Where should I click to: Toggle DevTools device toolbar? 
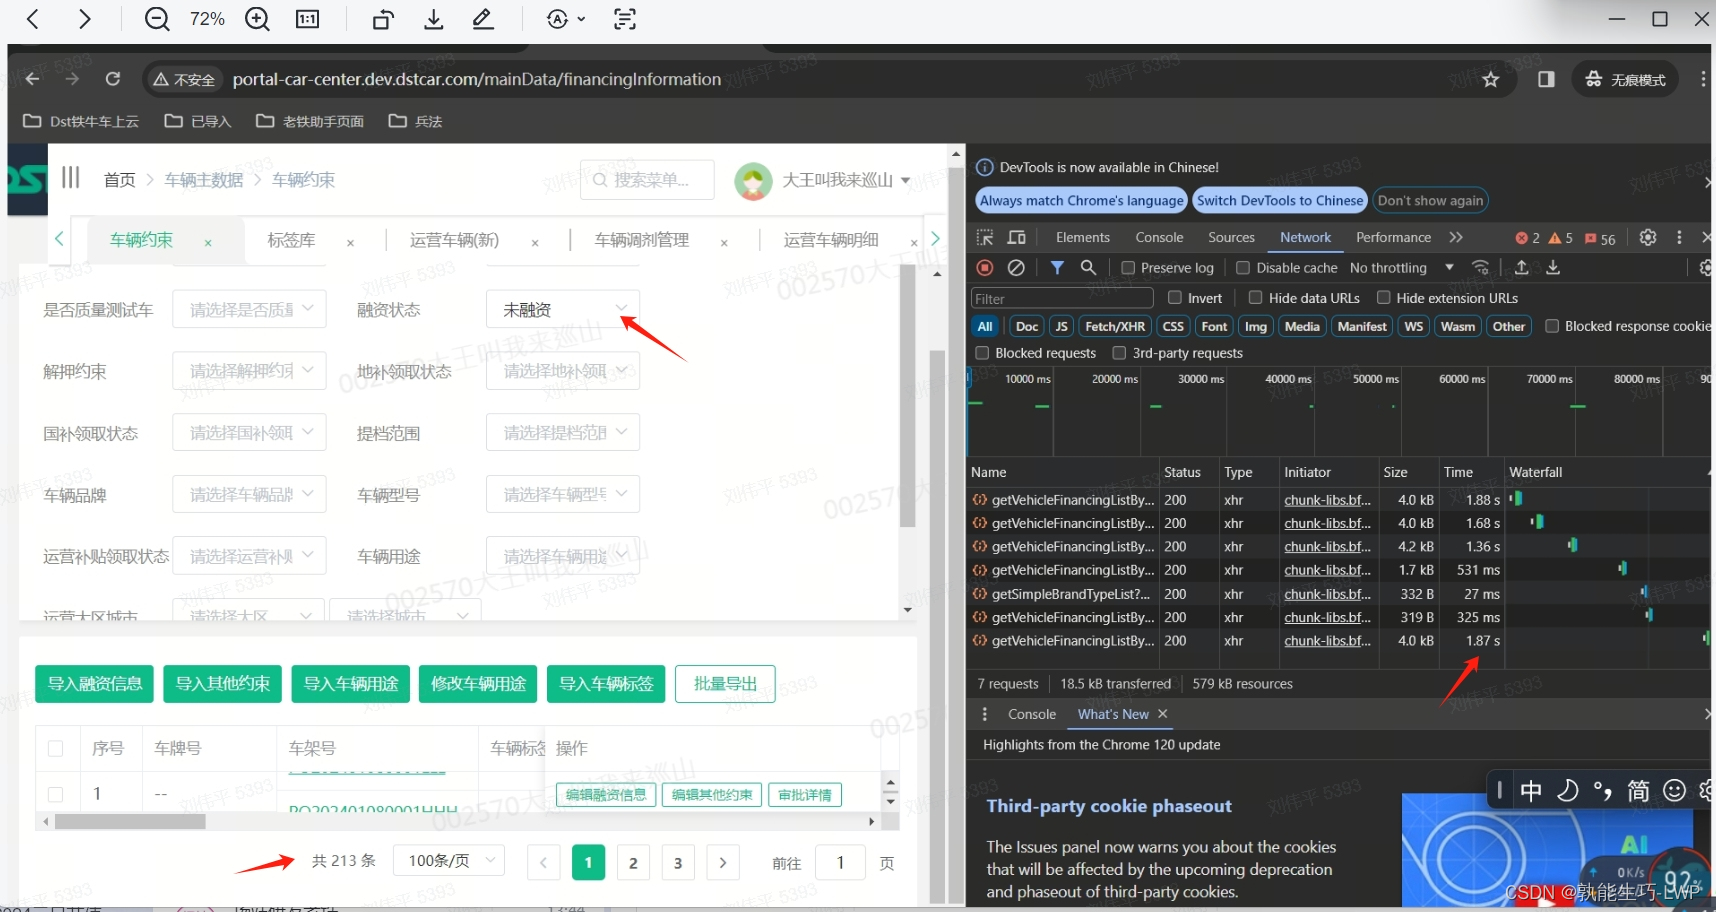pyautogui.click(x=1017, y=237)
